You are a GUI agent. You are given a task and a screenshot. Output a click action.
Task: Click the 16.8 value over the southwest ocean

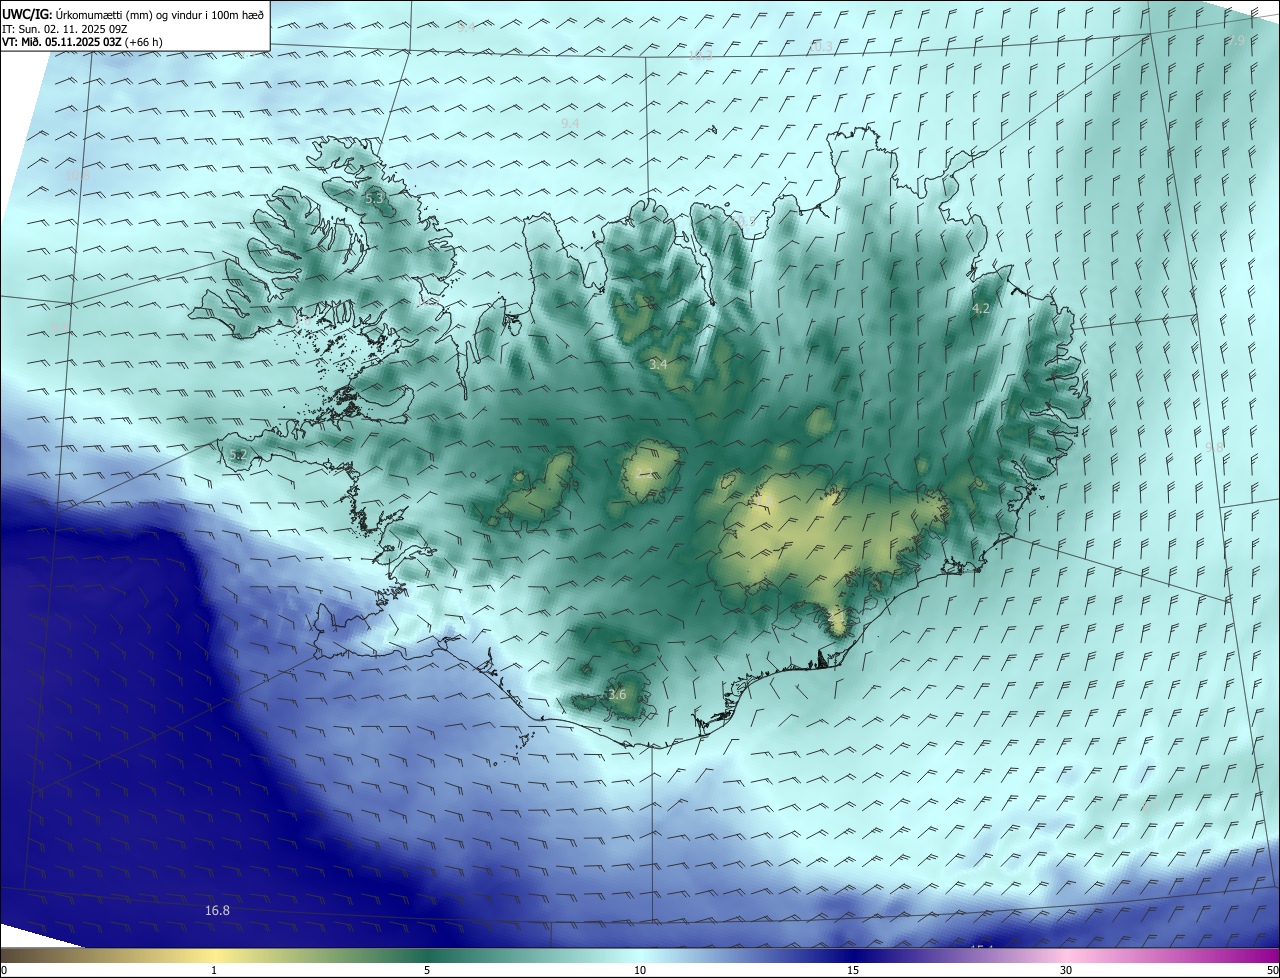217,910
